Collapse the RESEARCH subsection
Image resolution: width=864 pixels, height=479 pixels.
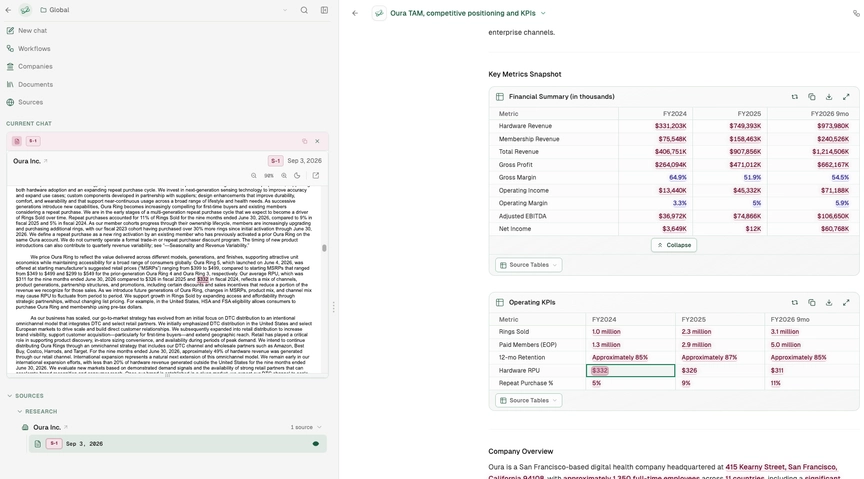click(37, 412)
